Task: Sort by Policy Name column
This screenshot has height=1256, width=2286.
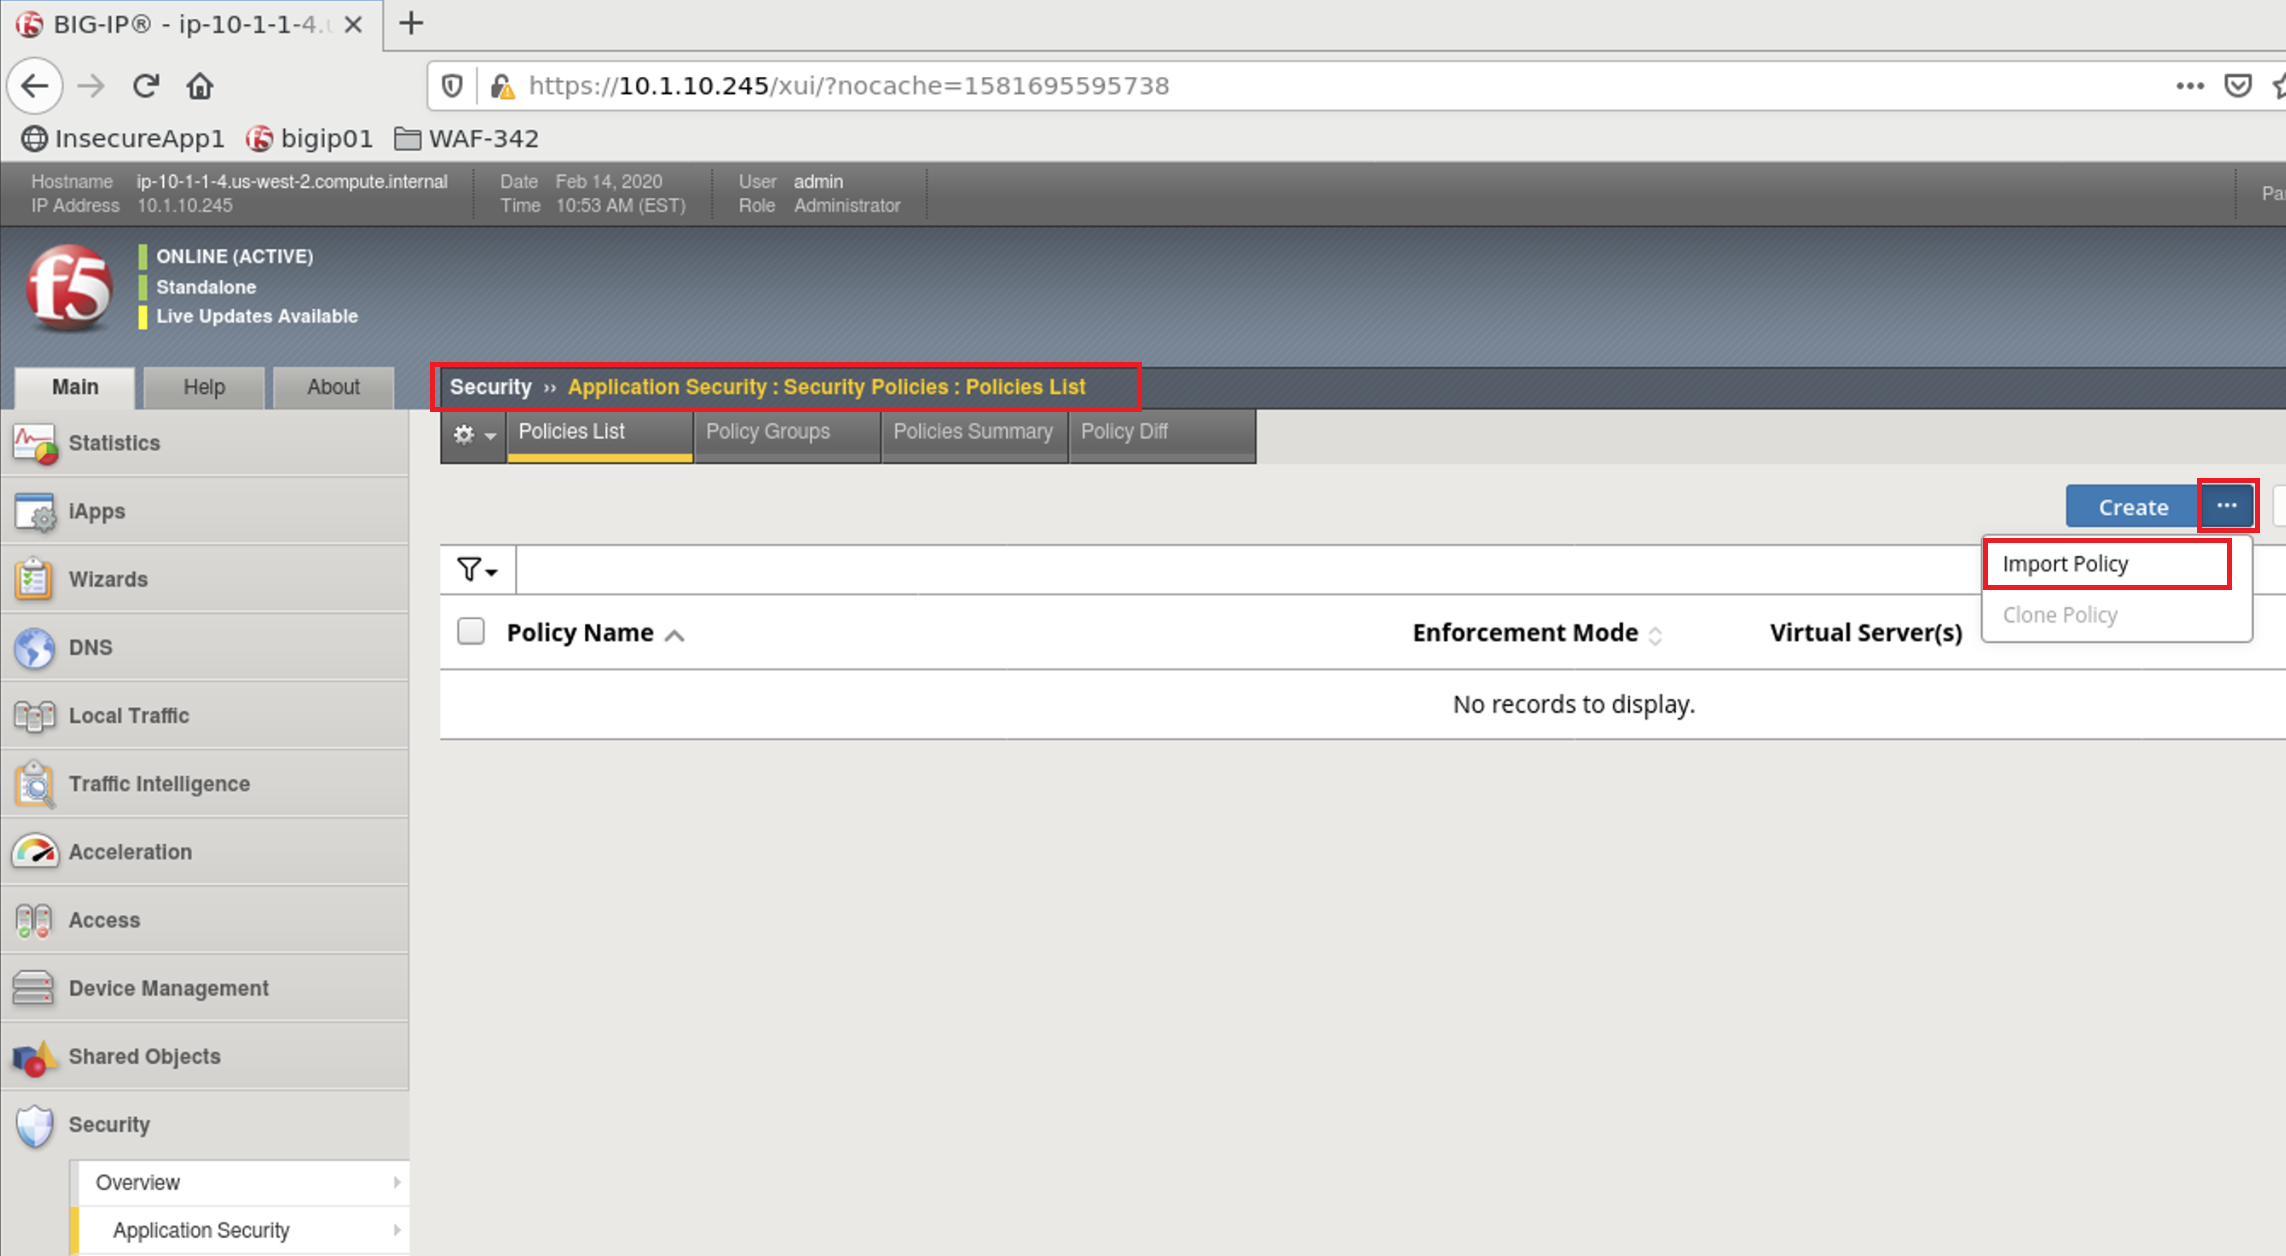Action: click(595, 633)
